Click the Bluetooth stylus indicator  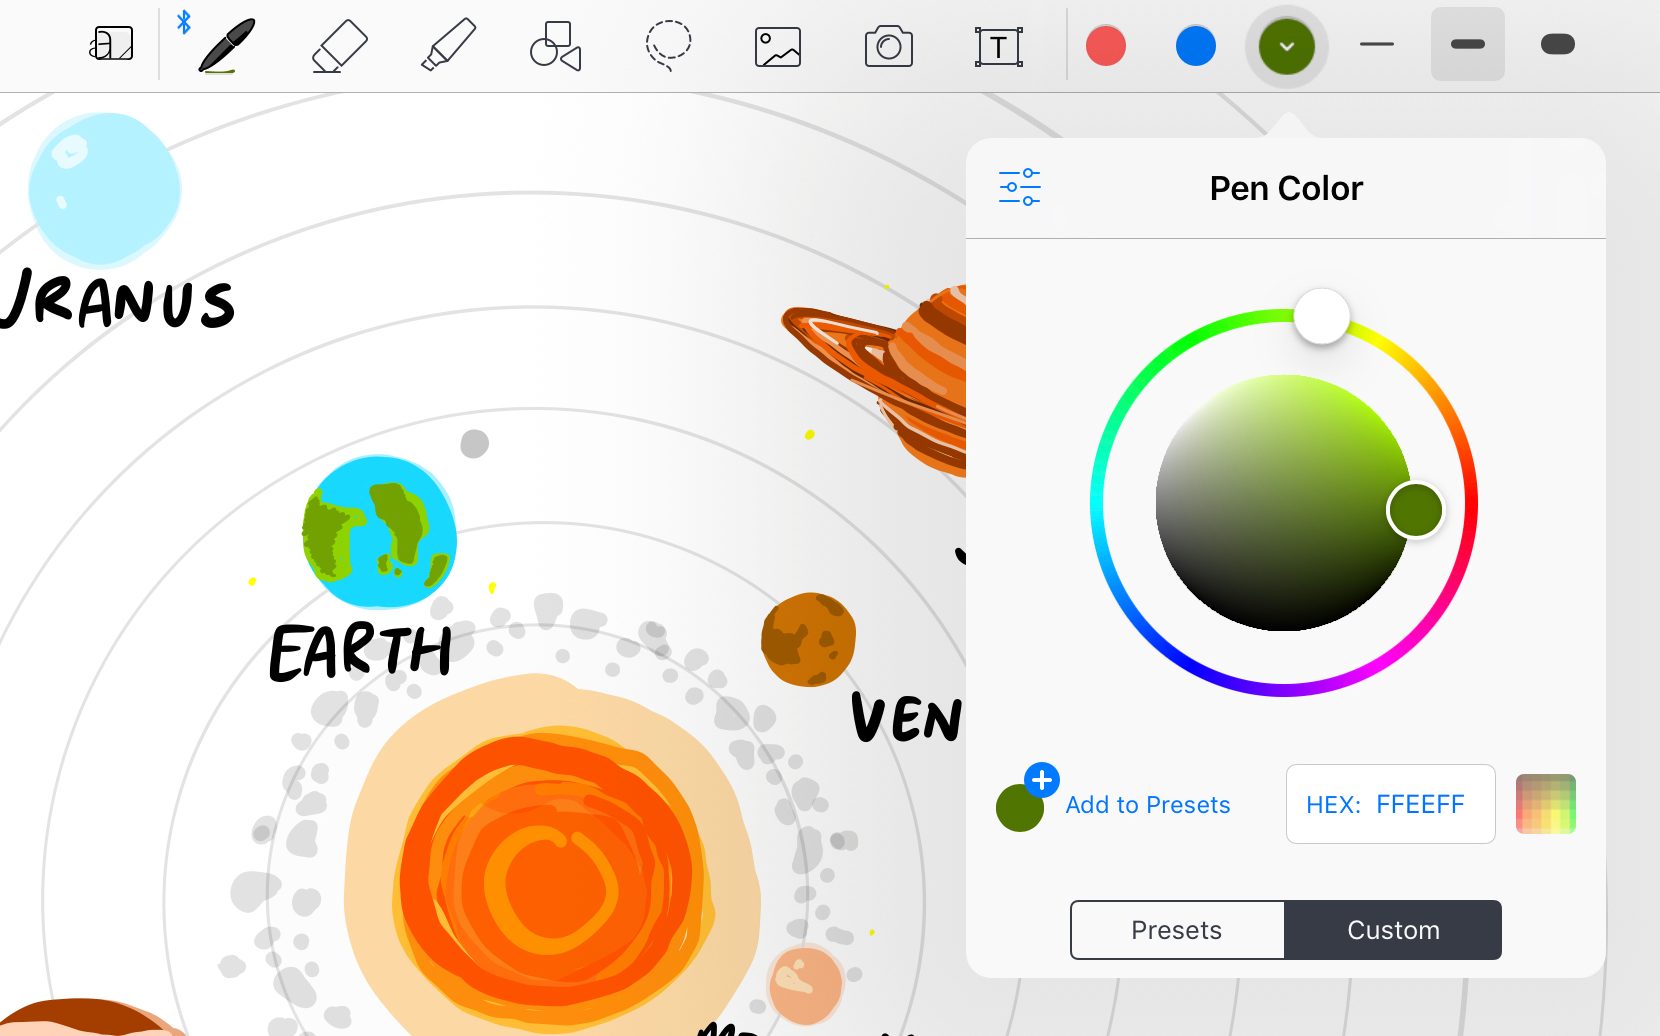(184, 22)
